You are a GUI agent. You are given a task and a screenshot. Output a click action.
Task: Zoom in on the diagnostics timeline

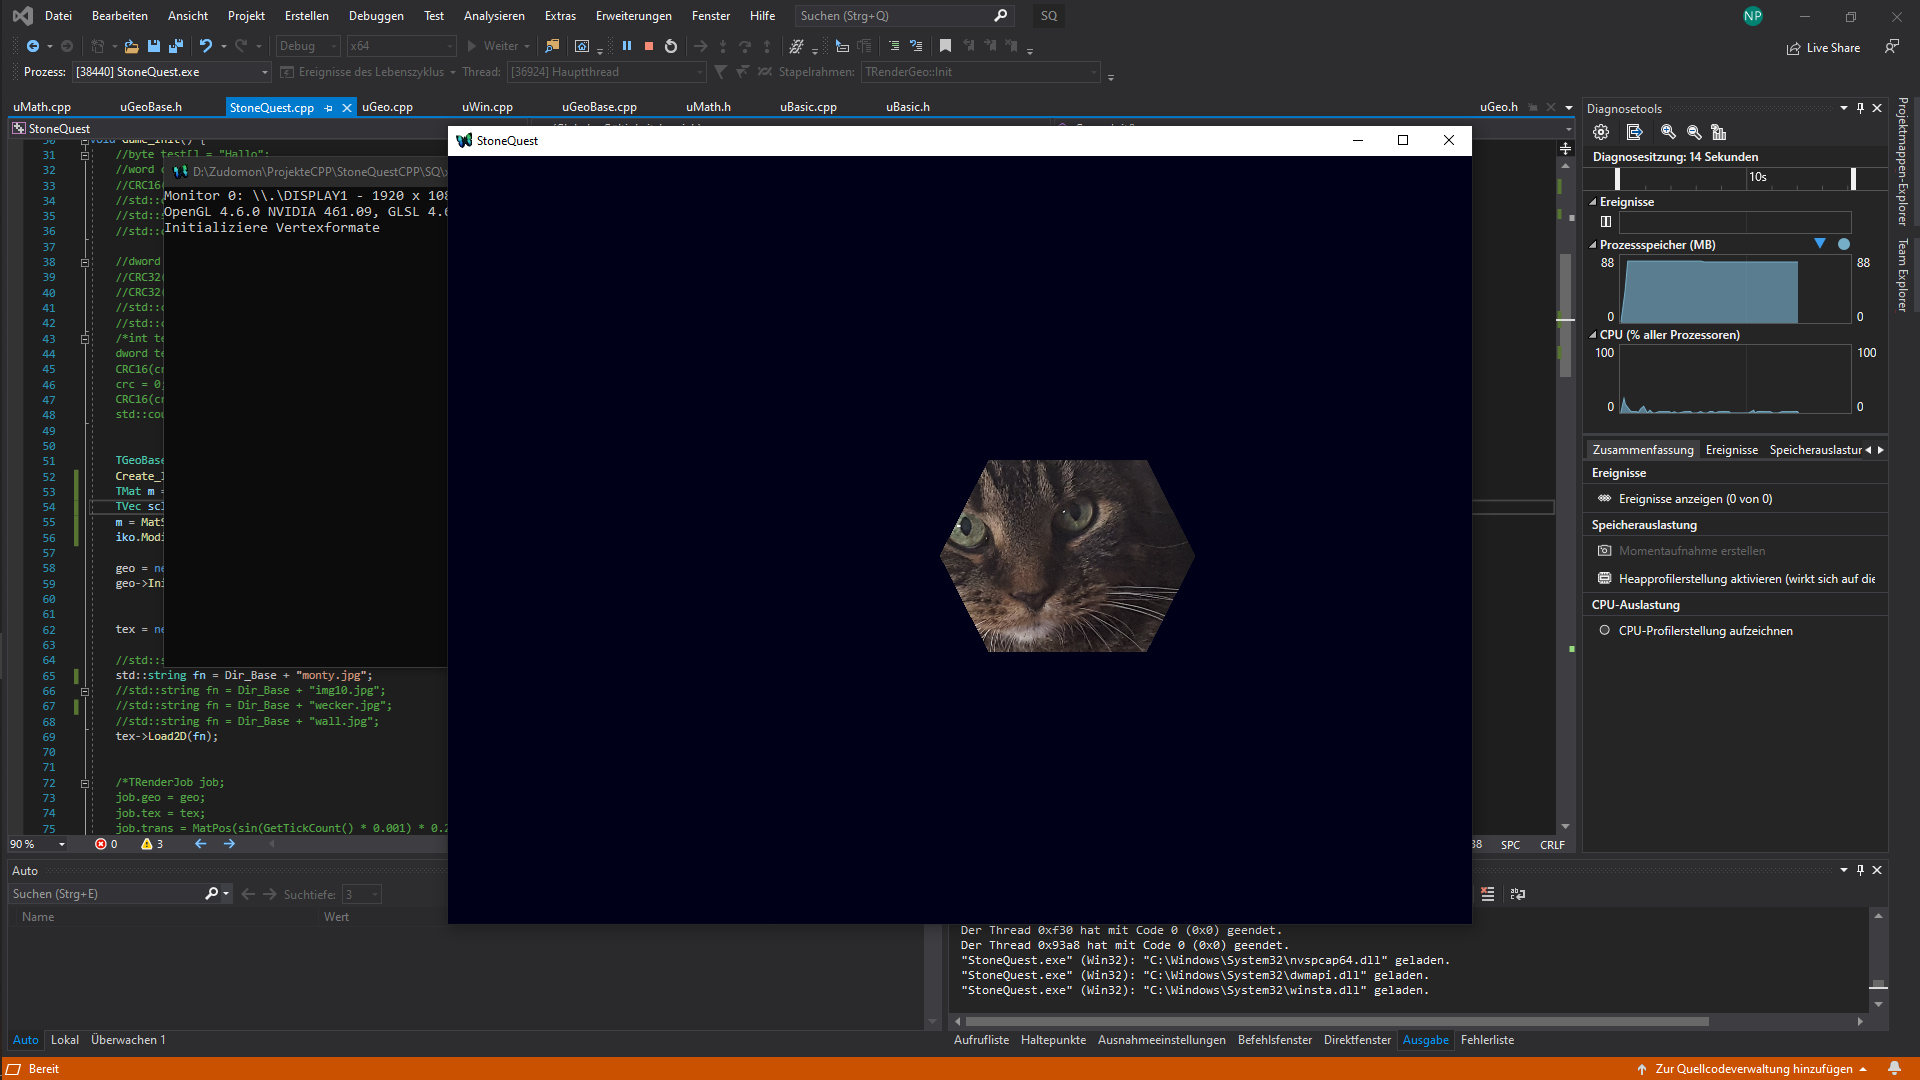click(1668, 132)
